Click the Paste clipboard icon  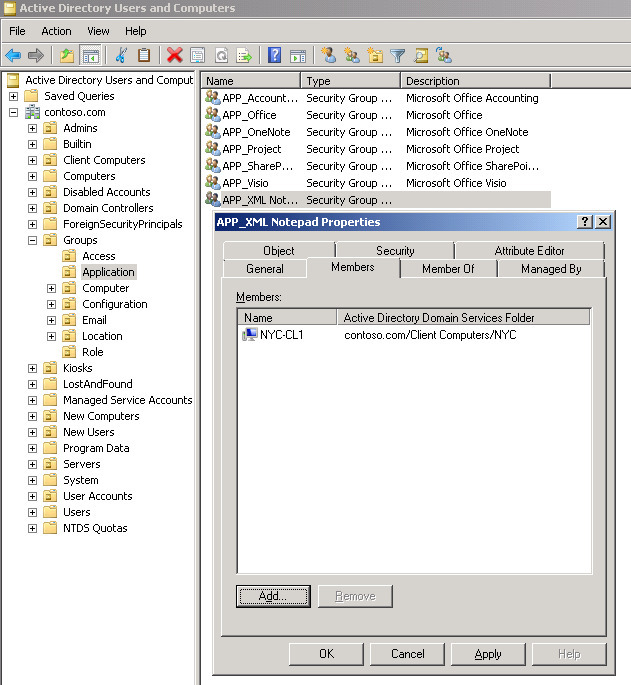144,55
